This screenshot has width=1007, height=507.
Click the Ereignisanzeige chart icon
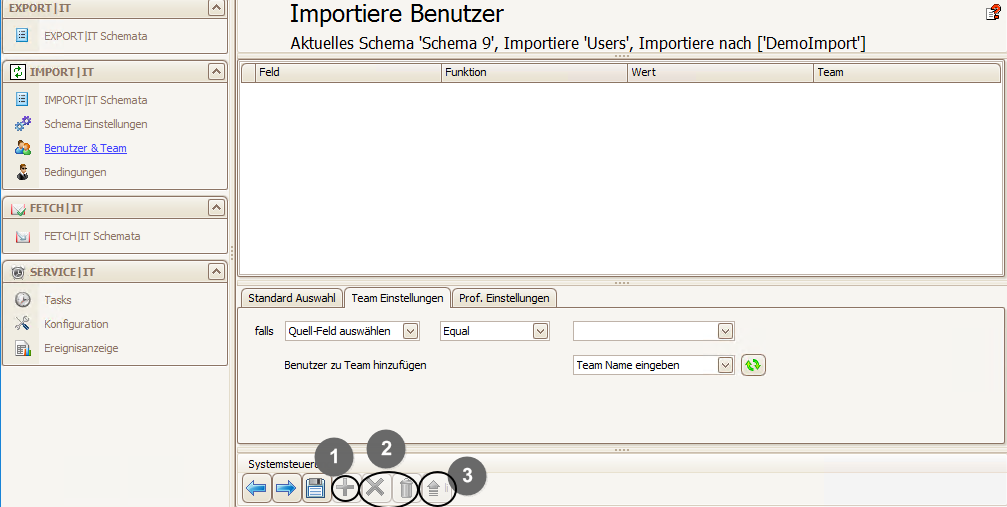coord(22,348)
